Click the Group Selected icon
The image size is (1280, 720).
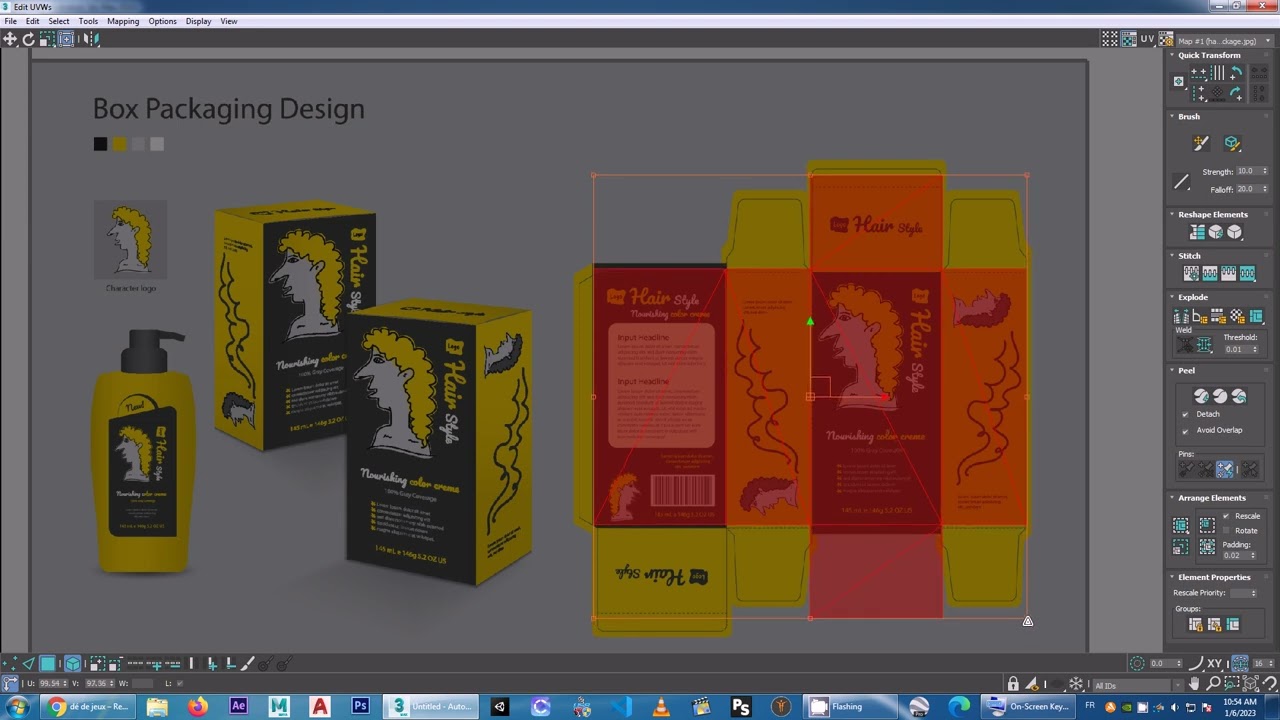[1195, 624]
